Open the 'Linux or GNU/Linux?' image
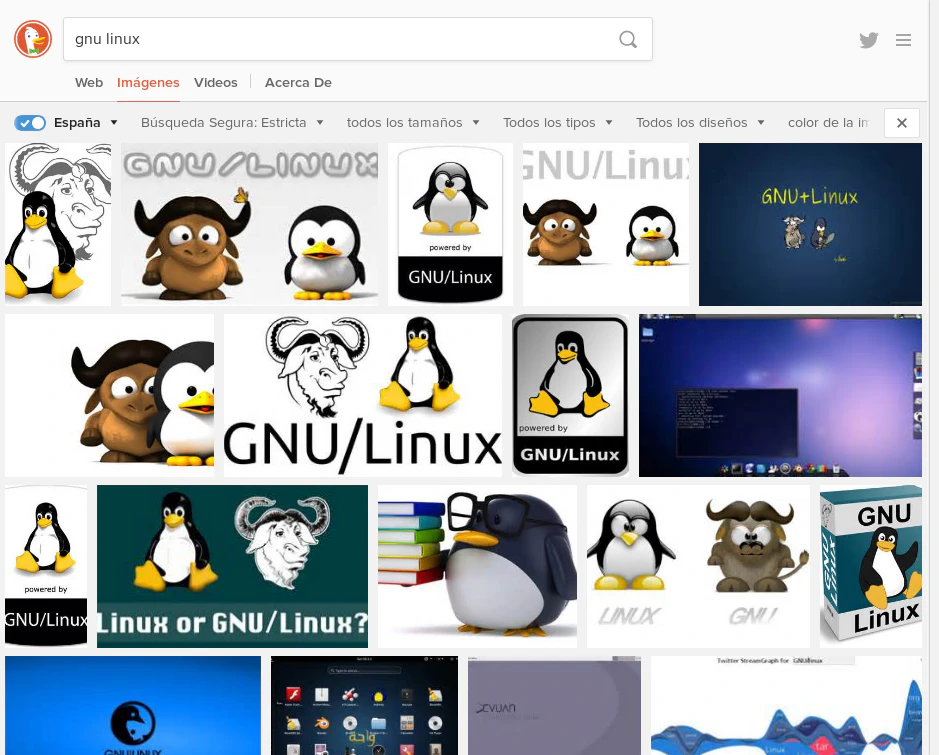Viewport: 939px width, 755px height. pyautogui.click(x=232, y=566)
